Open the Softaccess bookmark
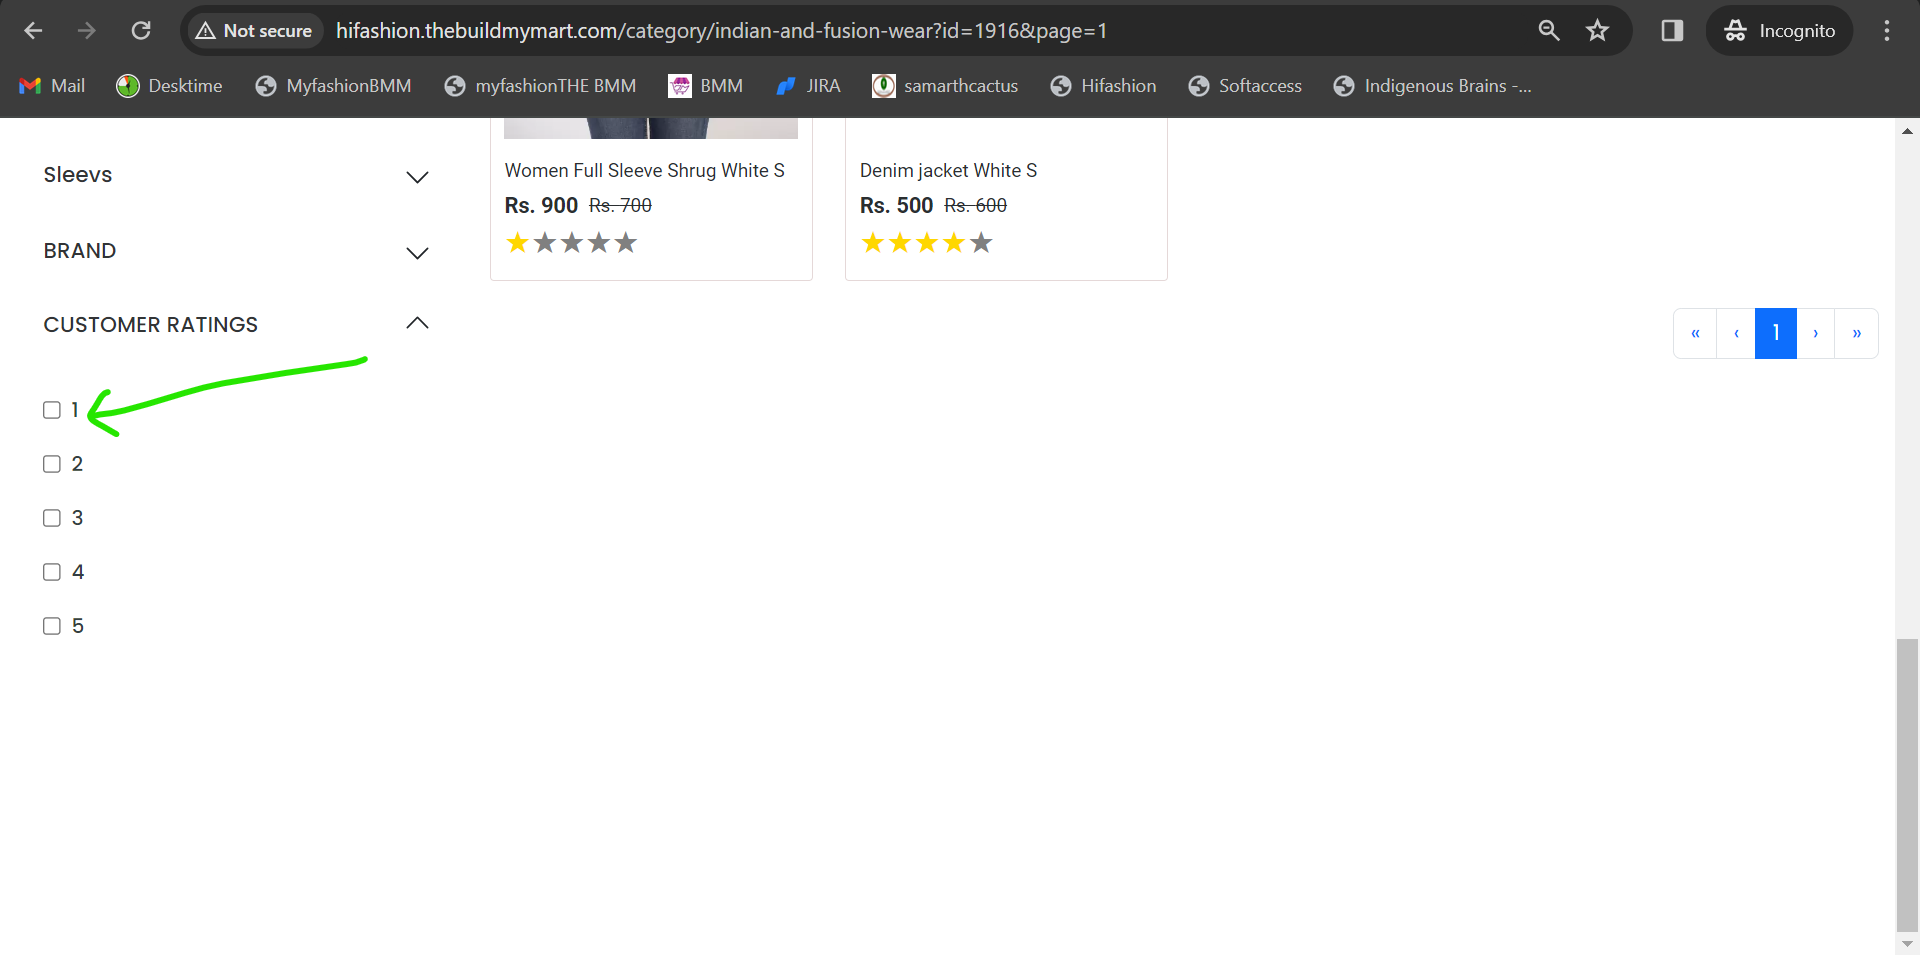The width and height of the screenshot is (1920, 955). pyautogui.click(x=1245, y=86)
